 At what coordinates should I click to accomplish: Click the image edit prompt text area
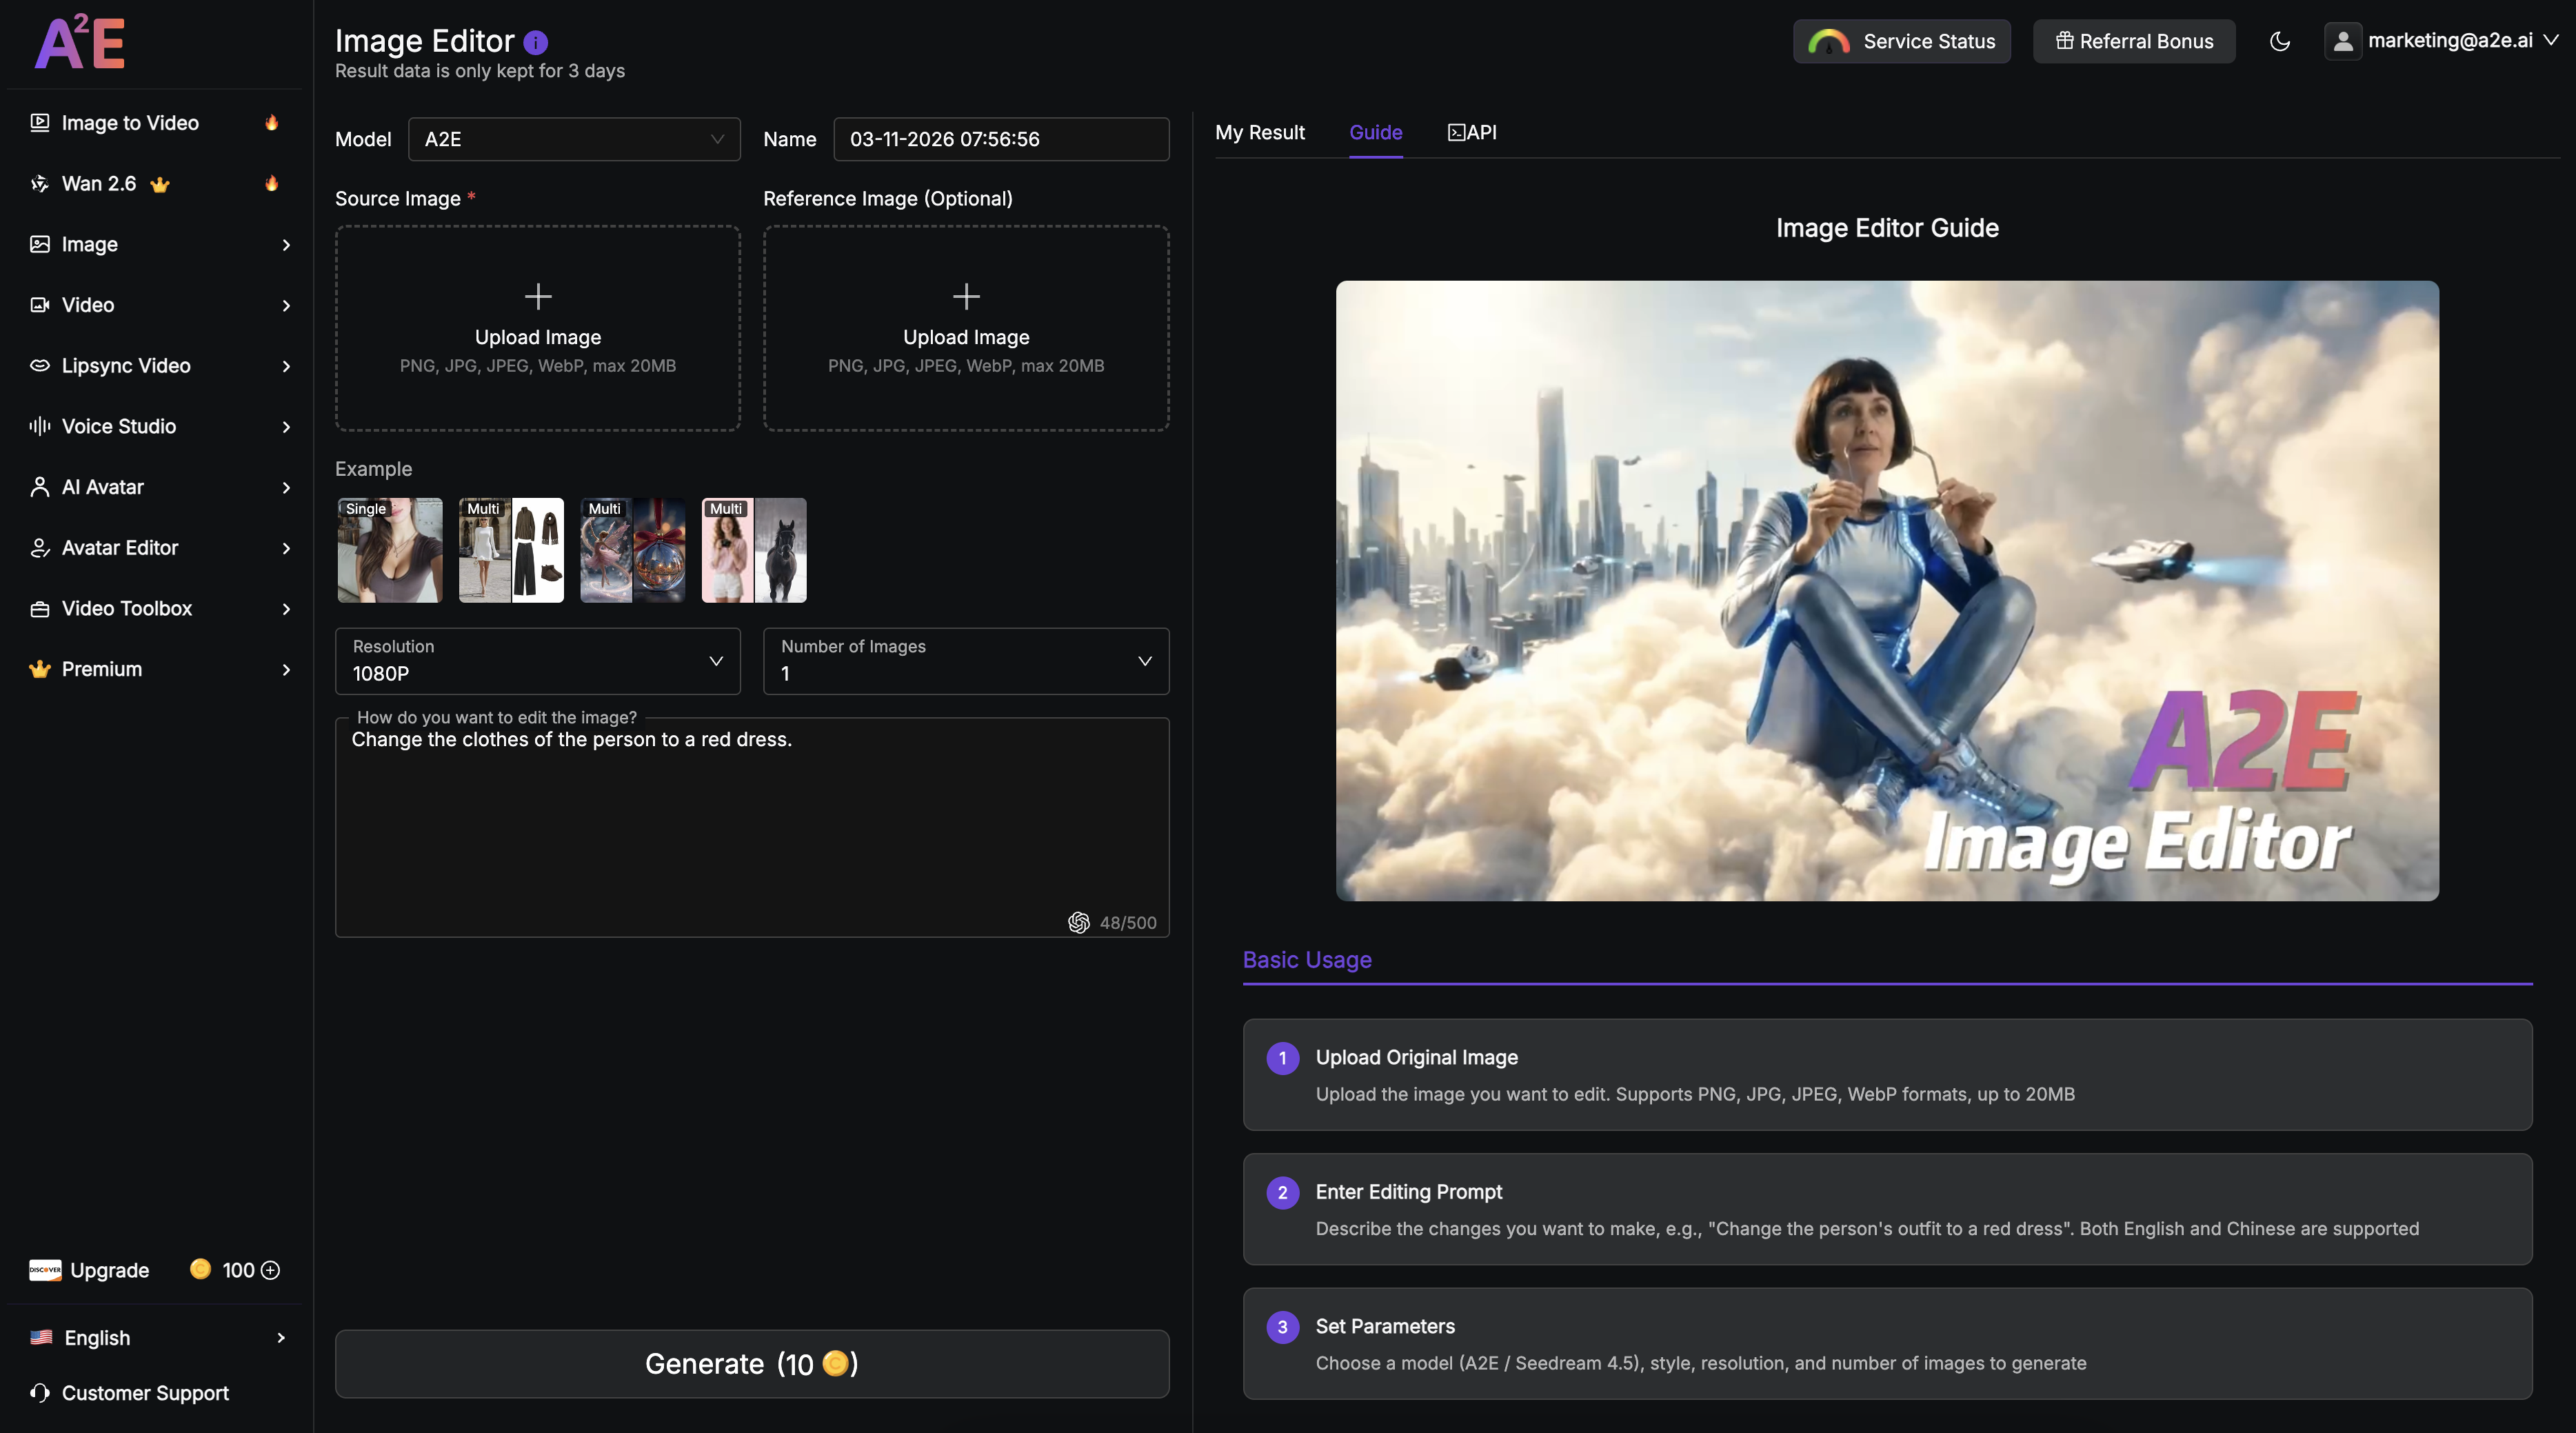(x=752, y=827)
